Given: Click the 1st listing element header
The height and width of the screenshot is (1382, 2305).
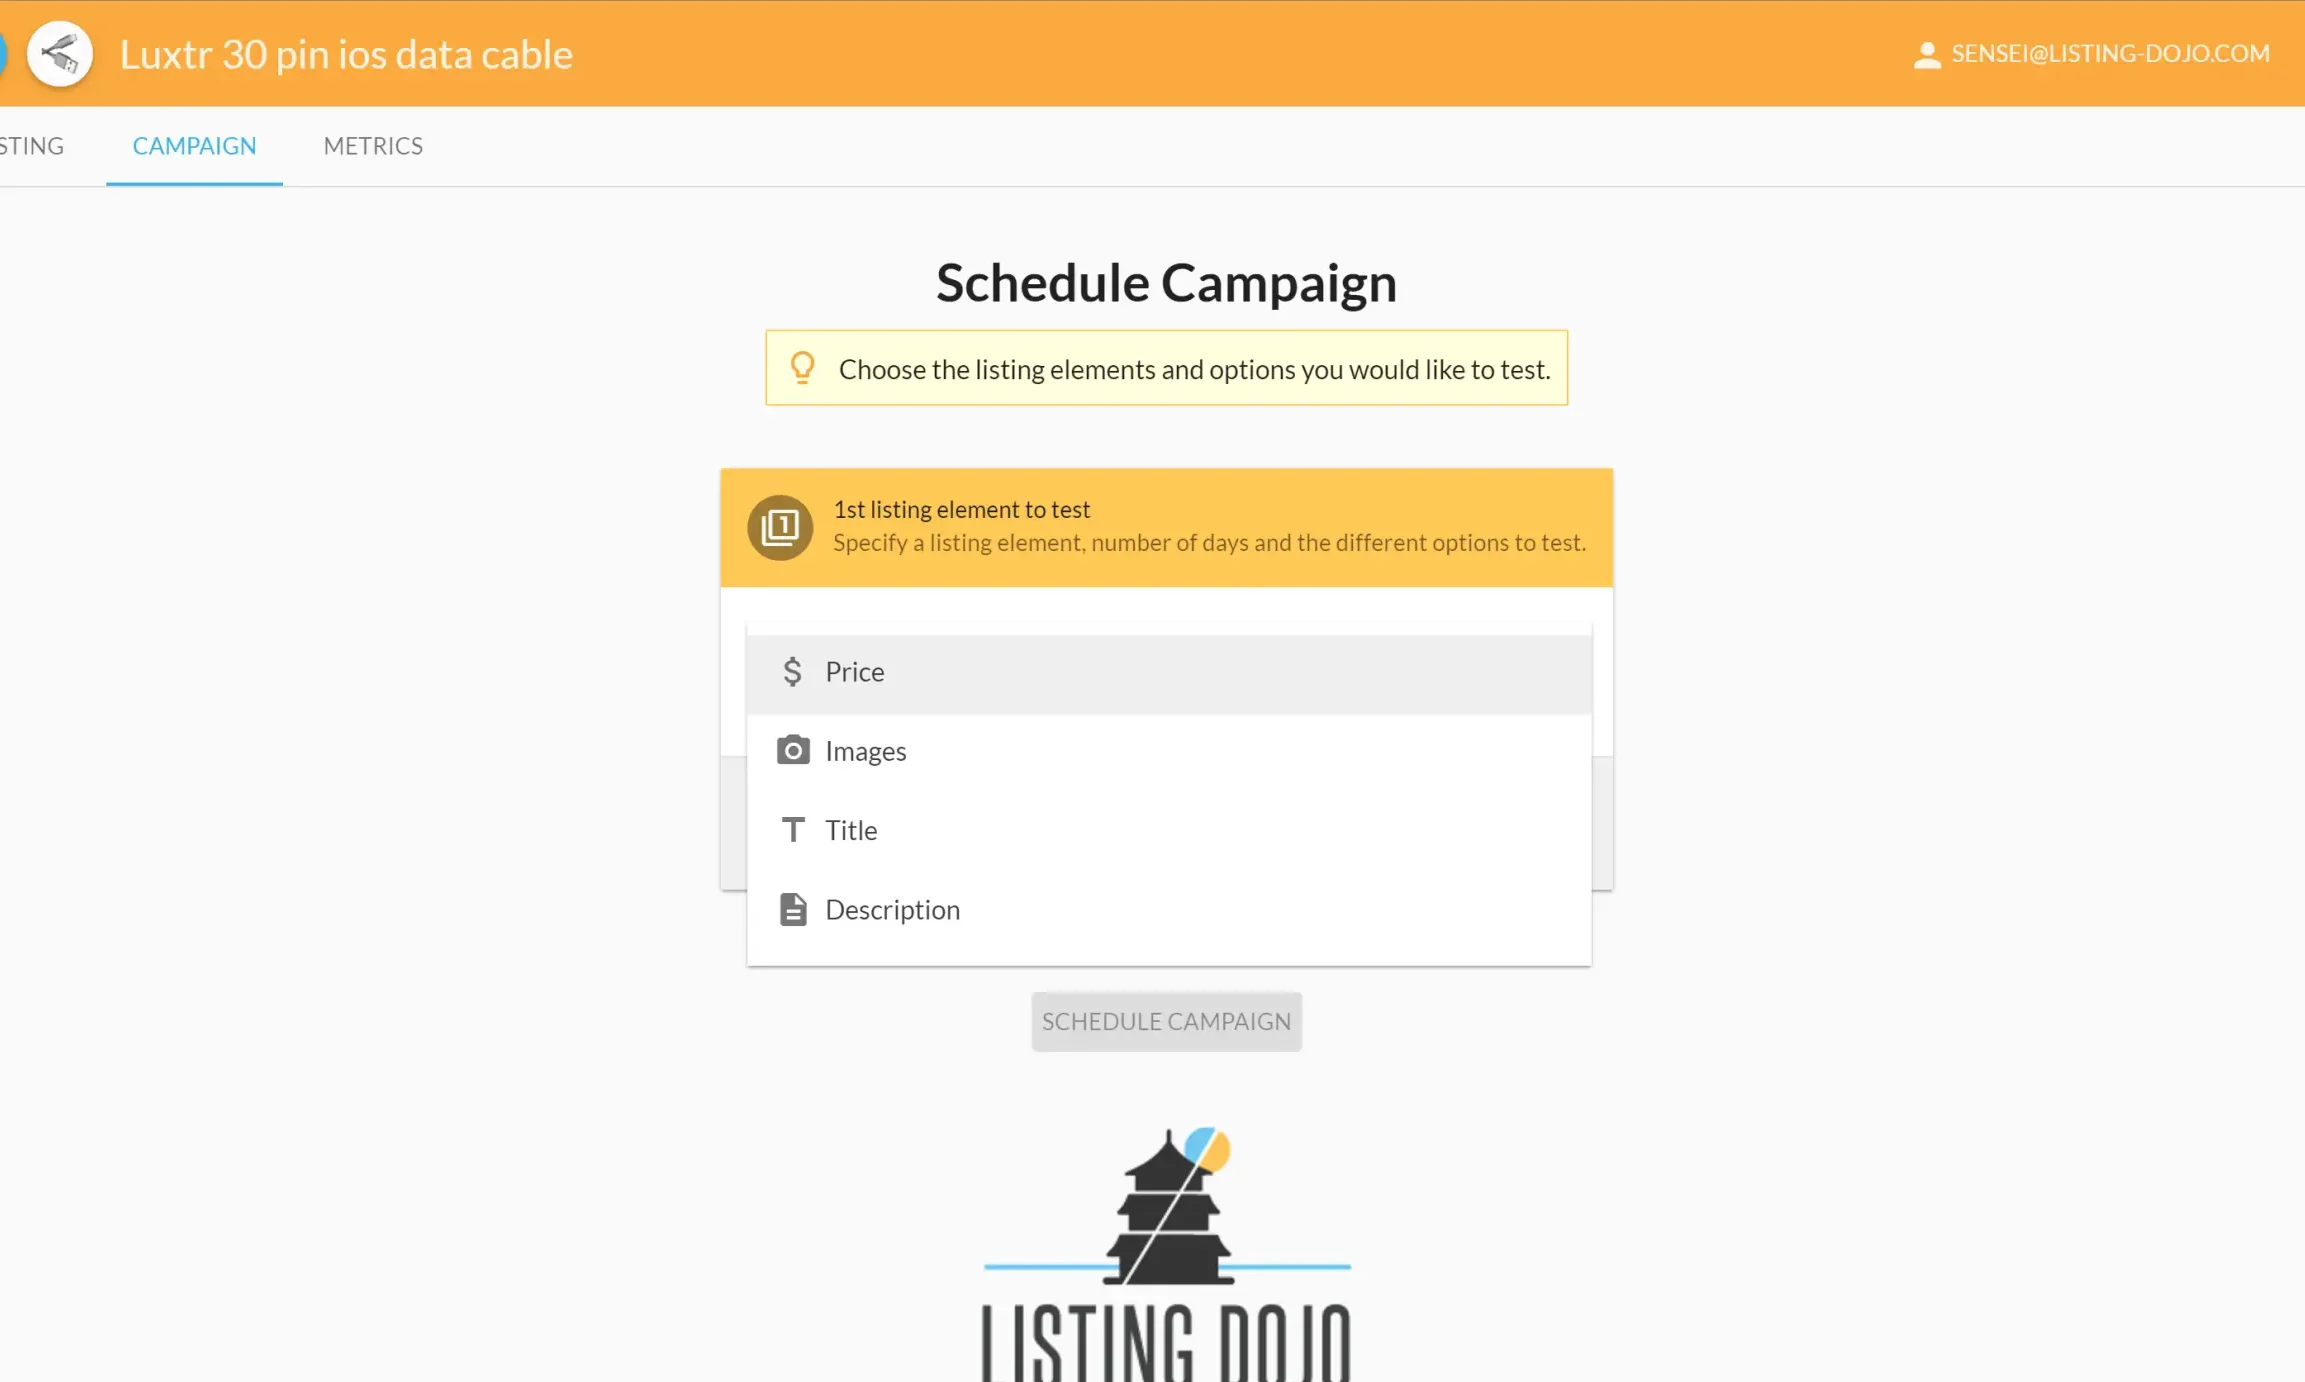Looking at the screenshot, I should [1167, 527].
